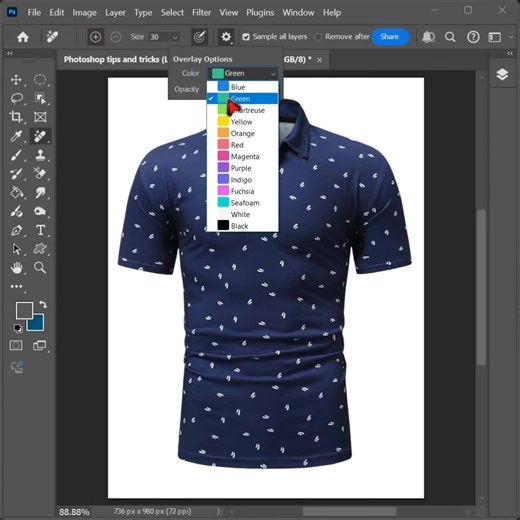Open the Size dropdown arrow
Image resolution: width=520 pixels, height=520 pixels.
tap(175, 37)
